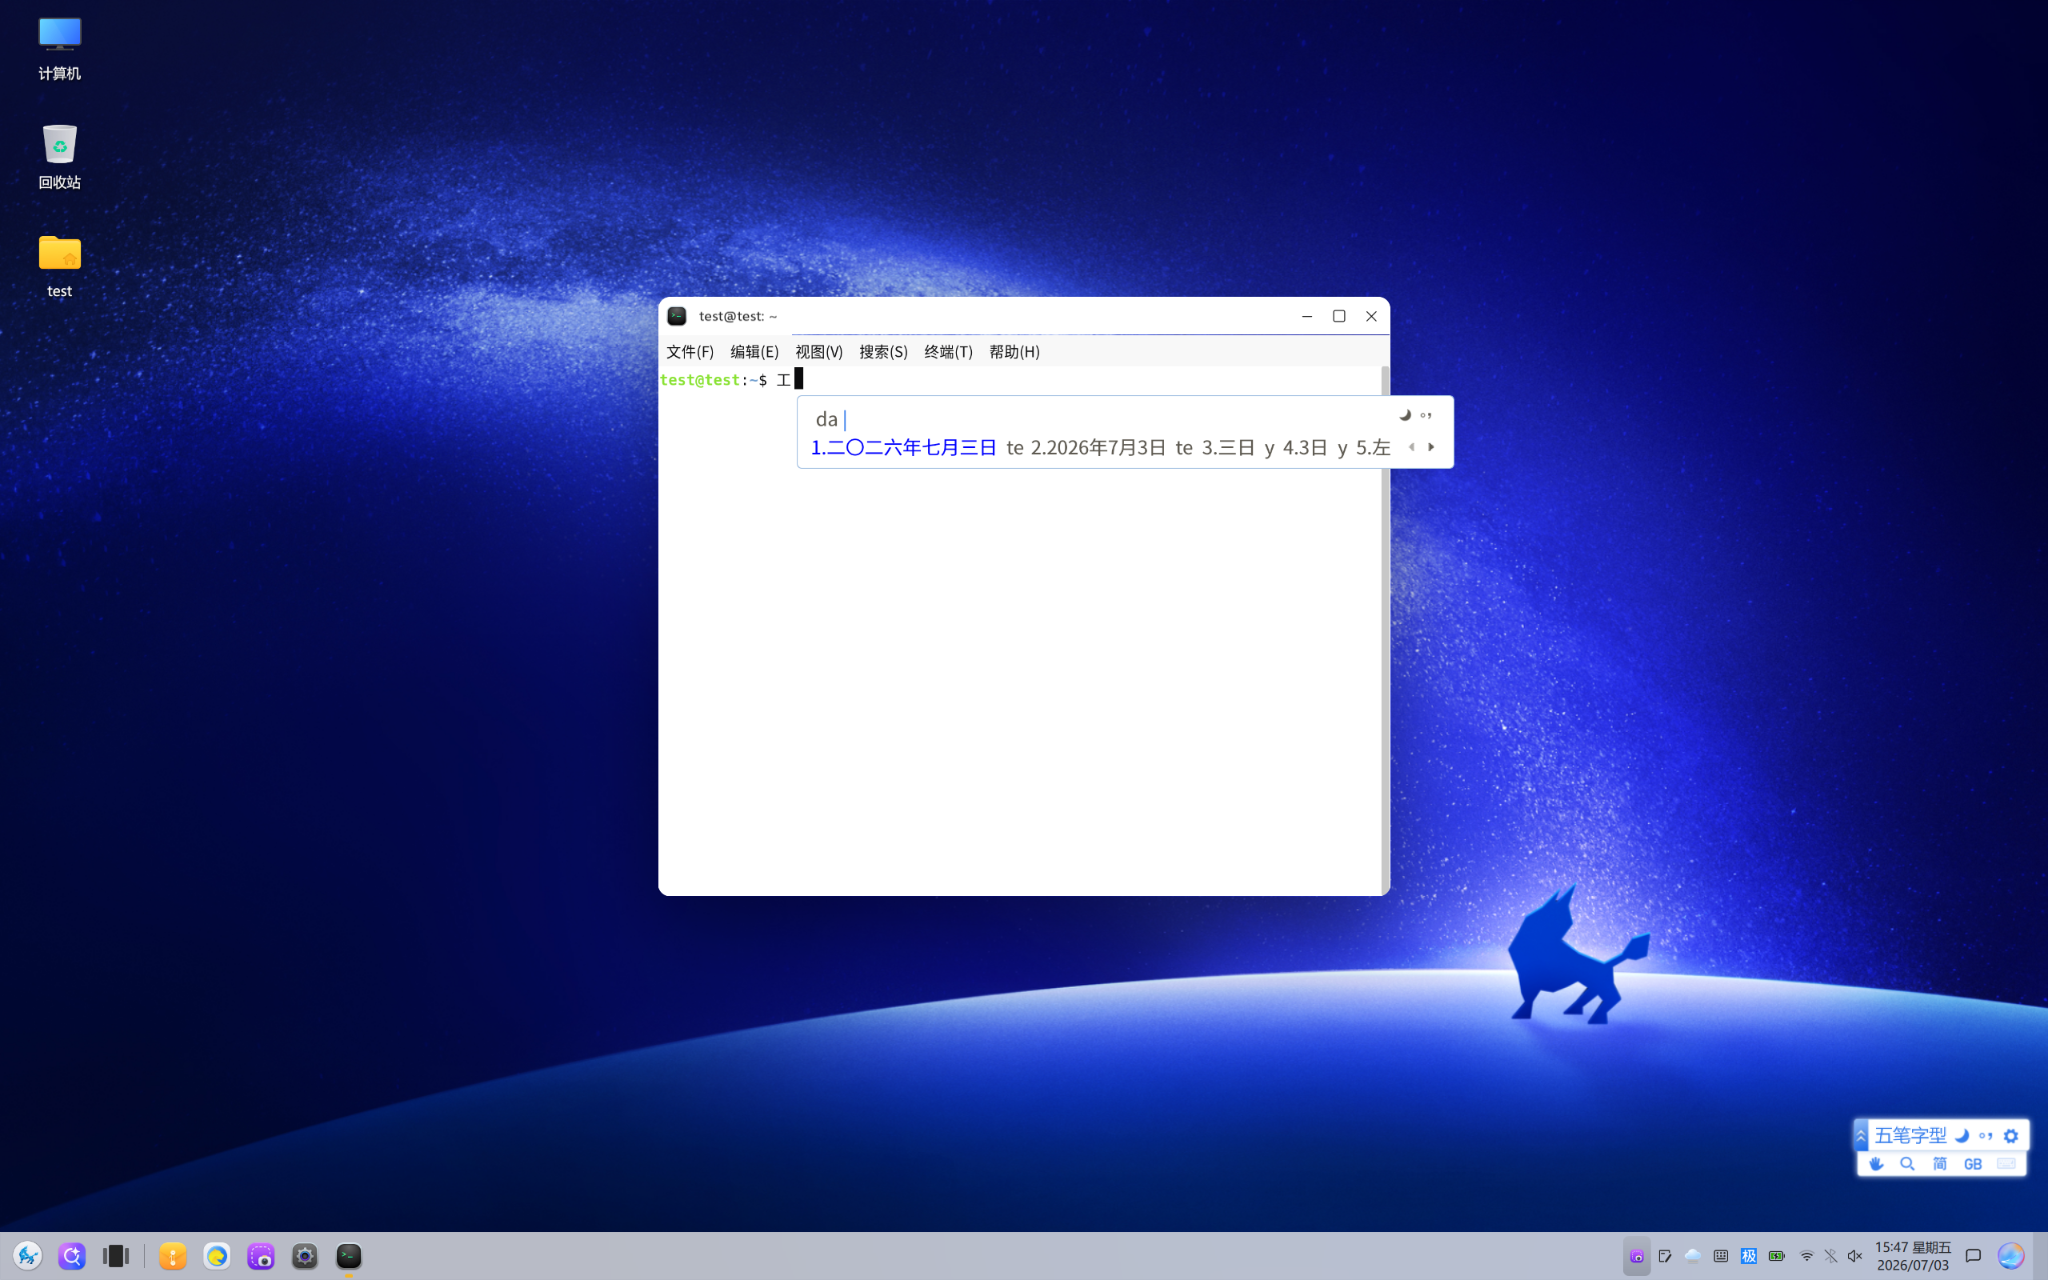Image resolution: width=2048 pixels, height=1280 pixels.
Task: Open the 编辑(E) menu
Action: click(x=754, y=352)
